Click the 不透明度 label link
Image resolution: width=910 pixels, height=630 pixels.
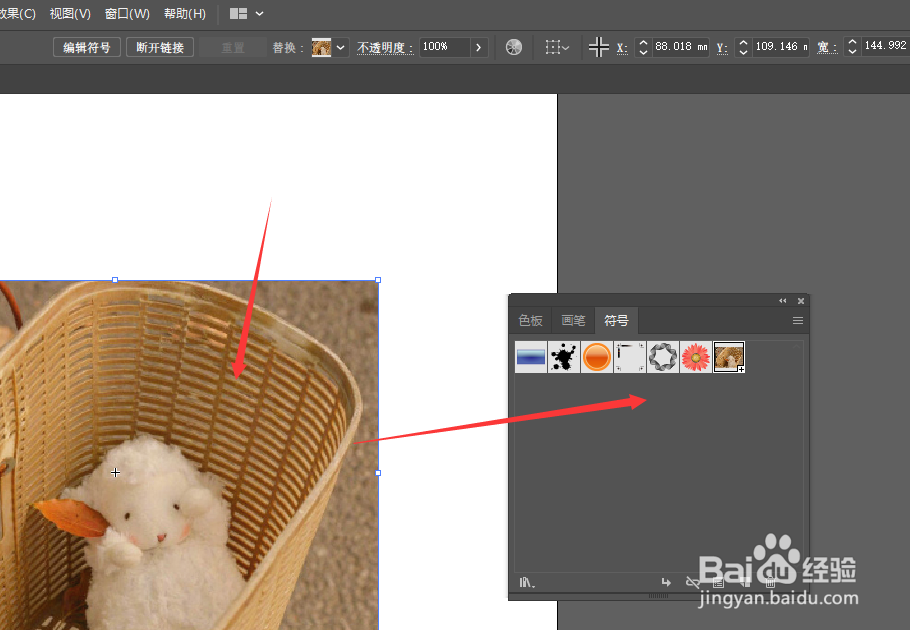click(x=385, y=48)
